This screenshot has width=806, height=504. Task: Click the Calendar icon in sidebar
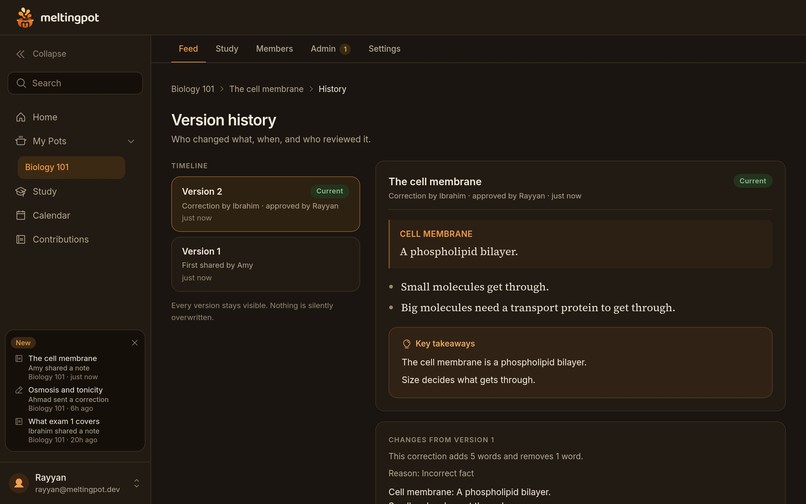[21, 215]
